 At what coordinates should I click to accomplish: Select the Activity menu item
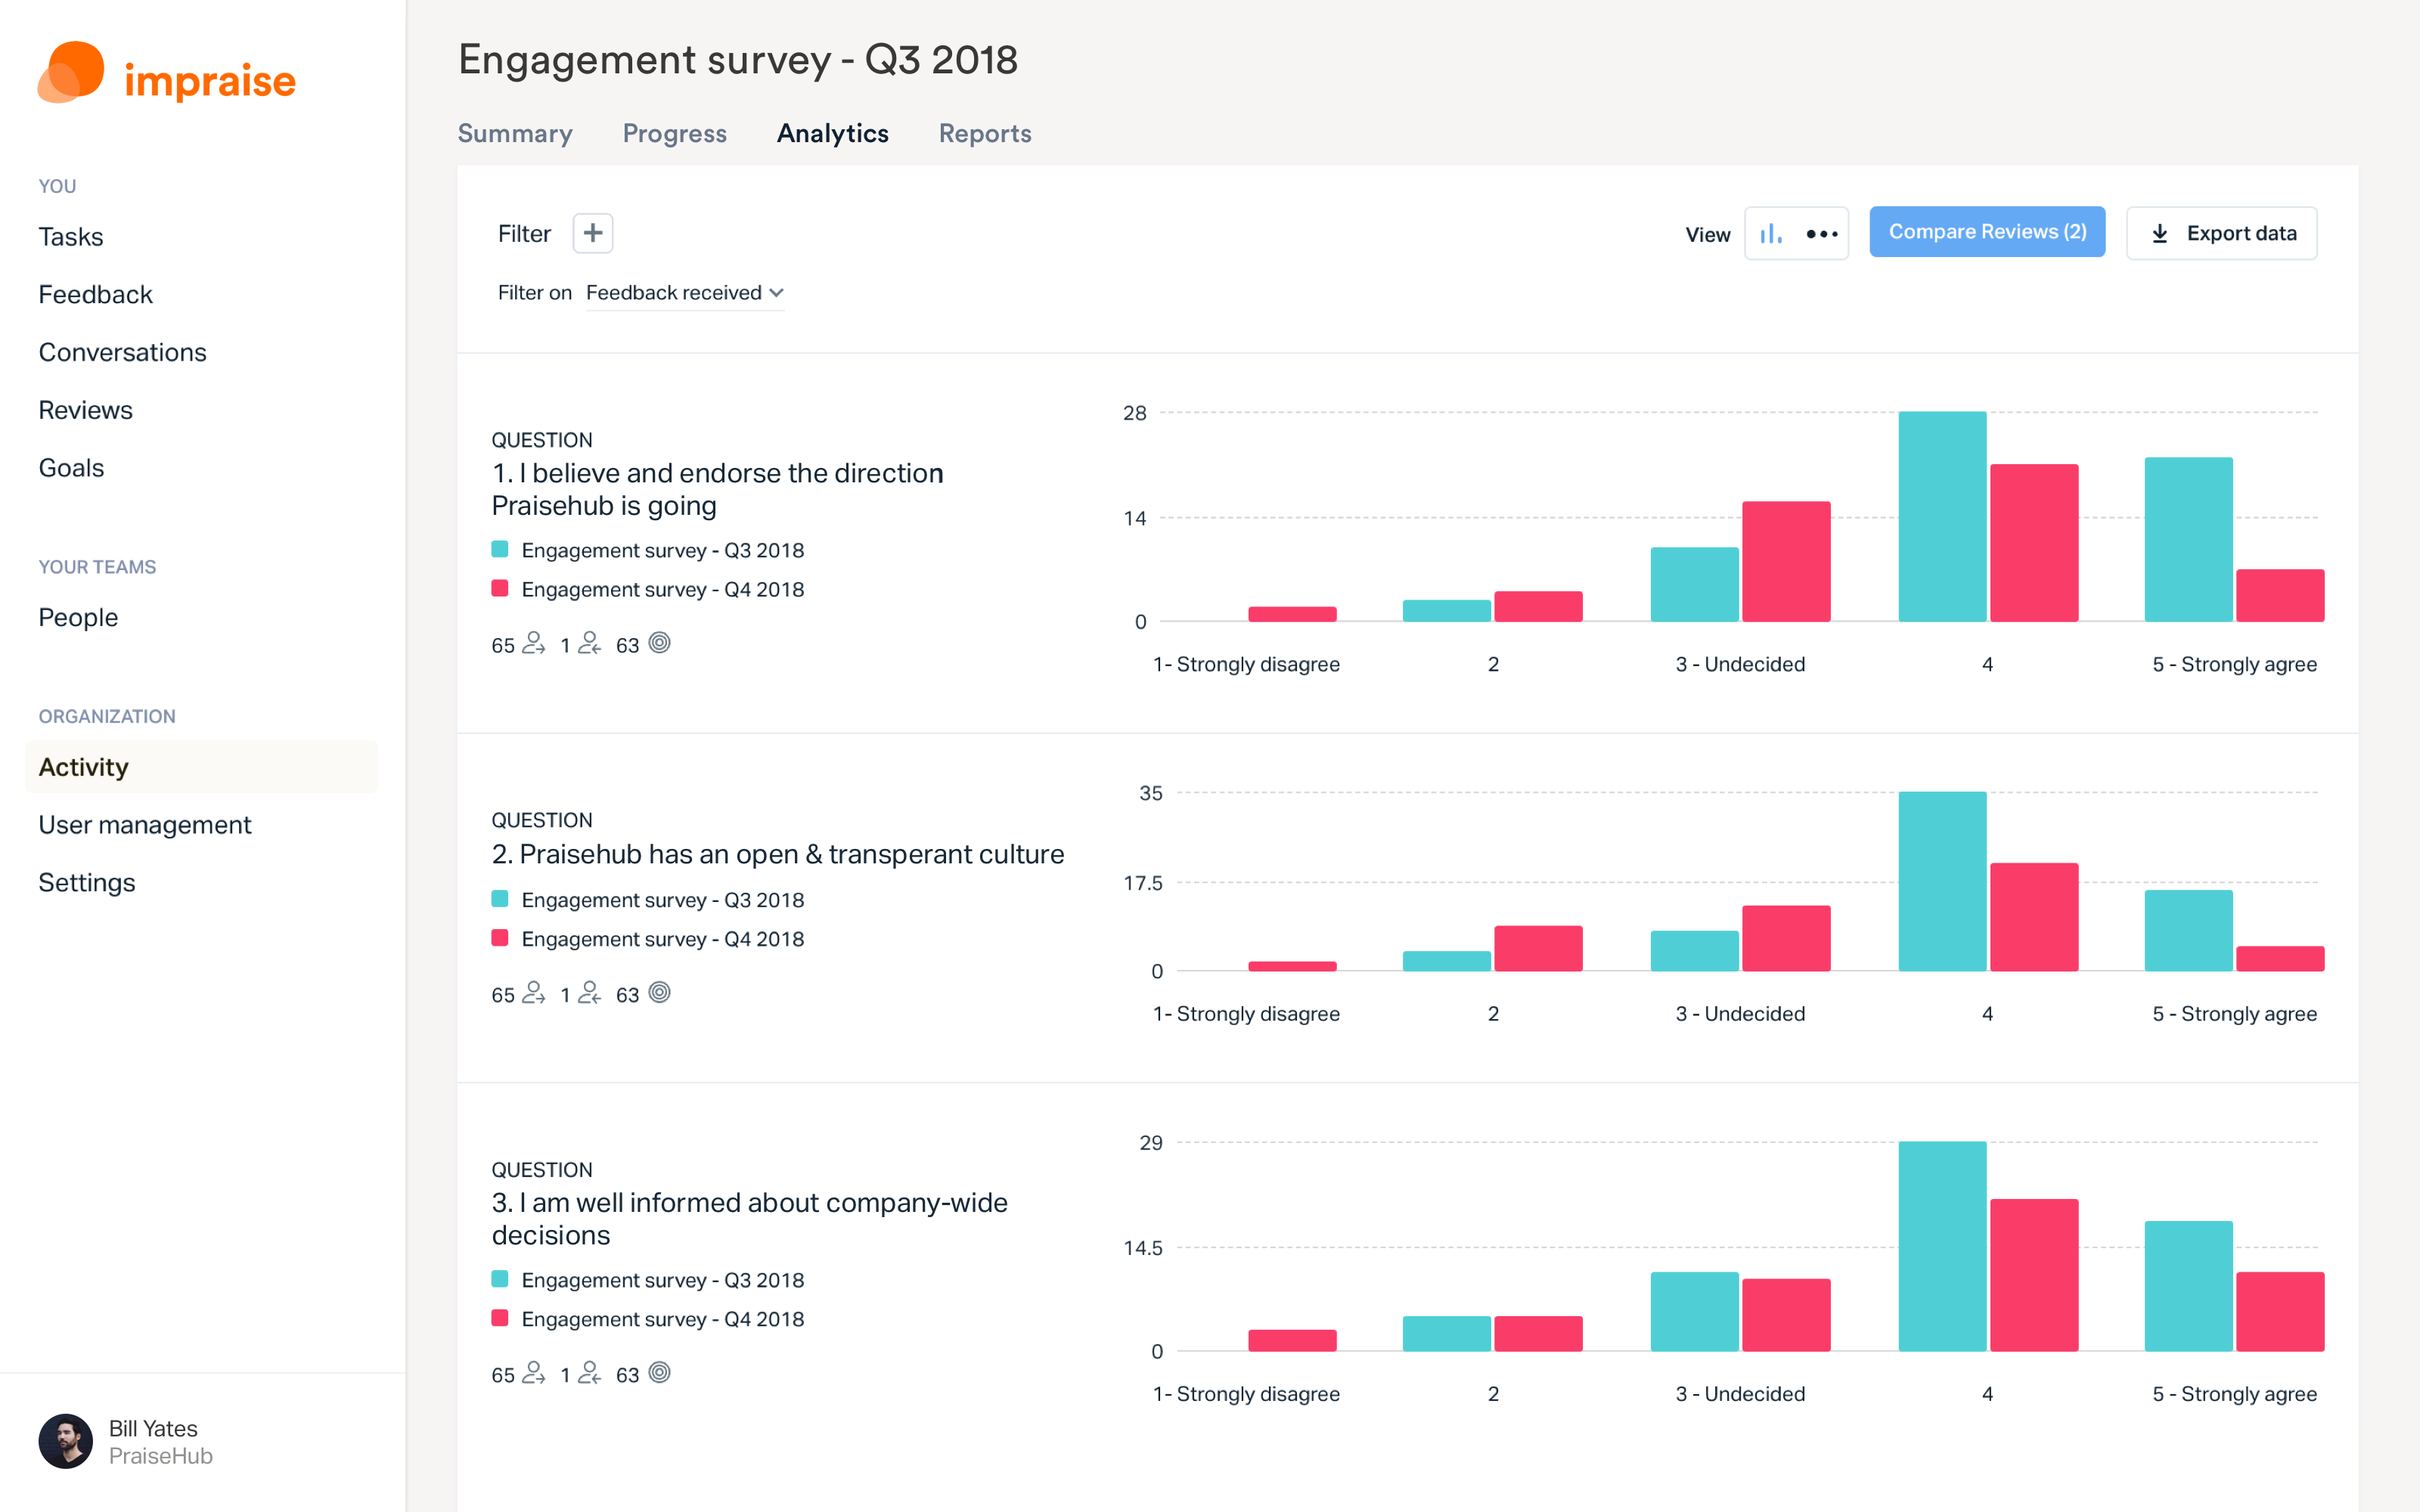pyautogui.click(x=84, y=767)
